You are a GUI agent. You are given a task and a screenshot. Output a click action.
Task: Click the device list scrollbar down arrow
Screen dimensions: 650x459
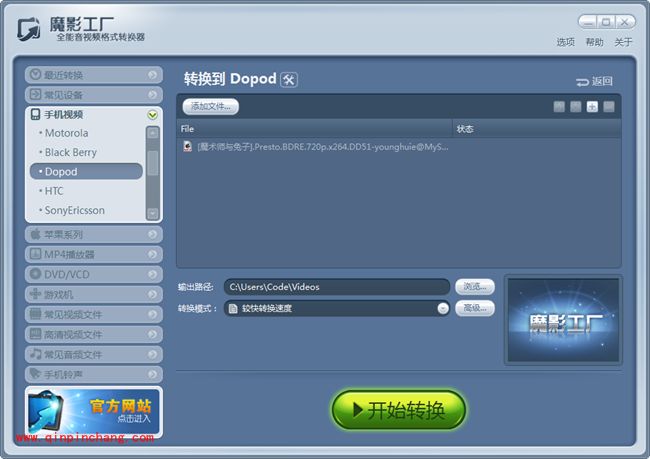[x=152, y=213]
